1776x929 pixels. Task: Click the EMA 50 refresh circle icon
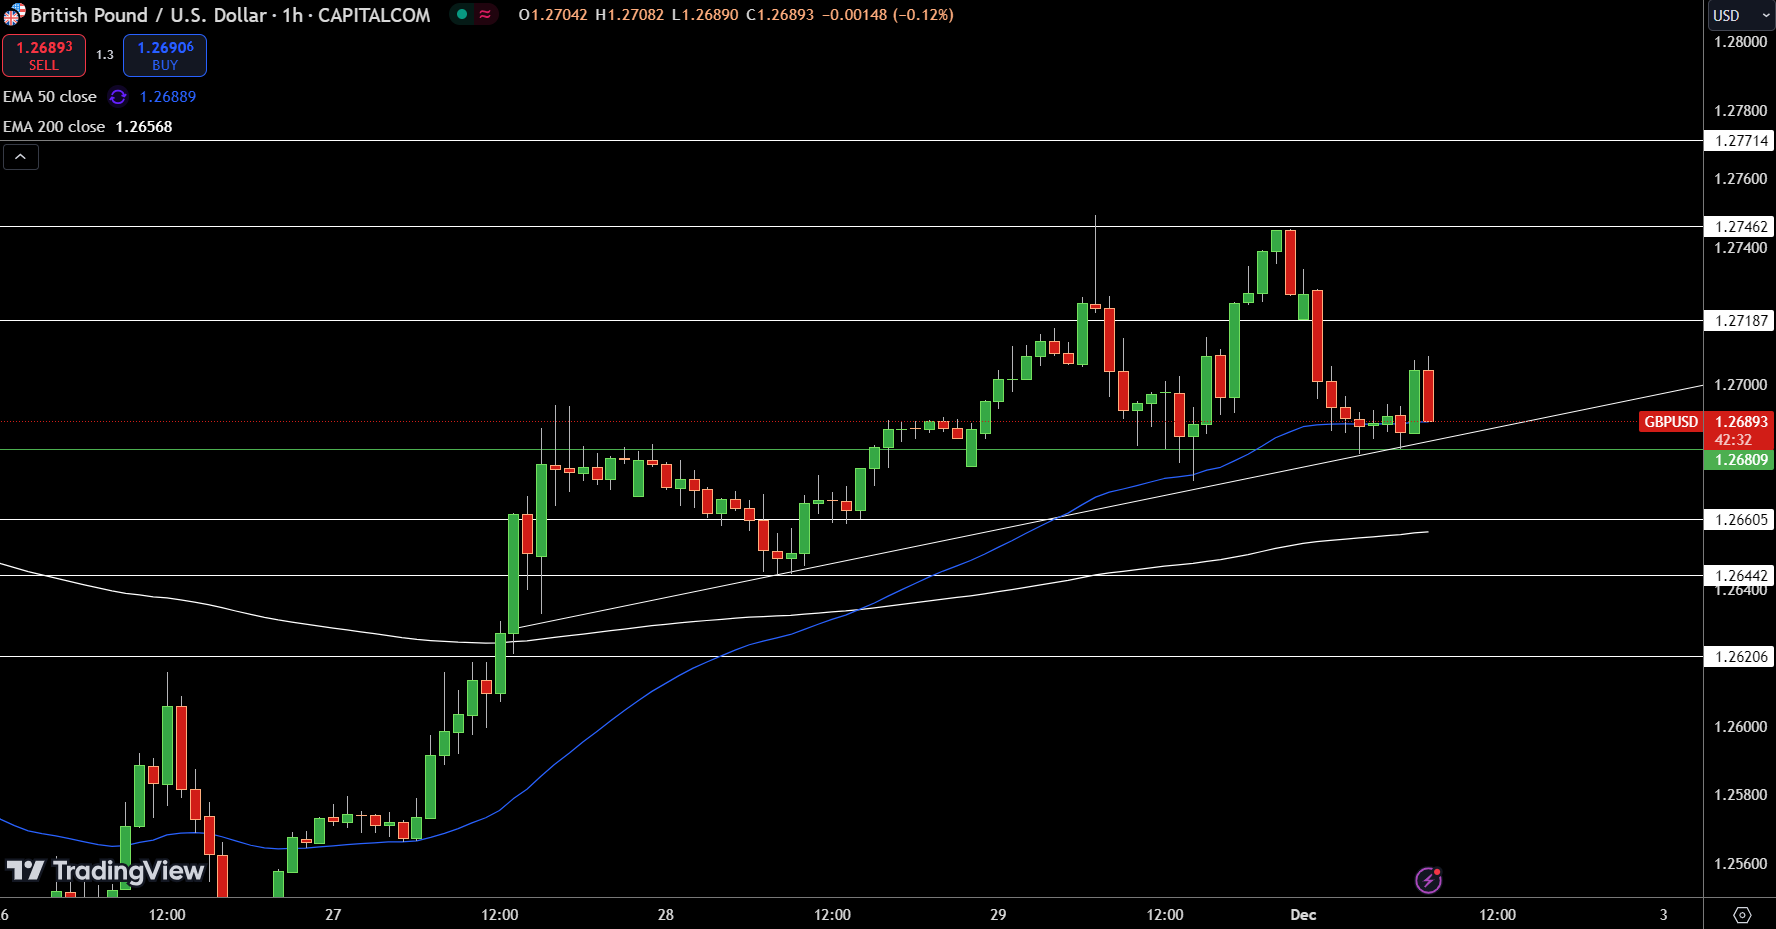pyautogui.click(x=118, y=97)
